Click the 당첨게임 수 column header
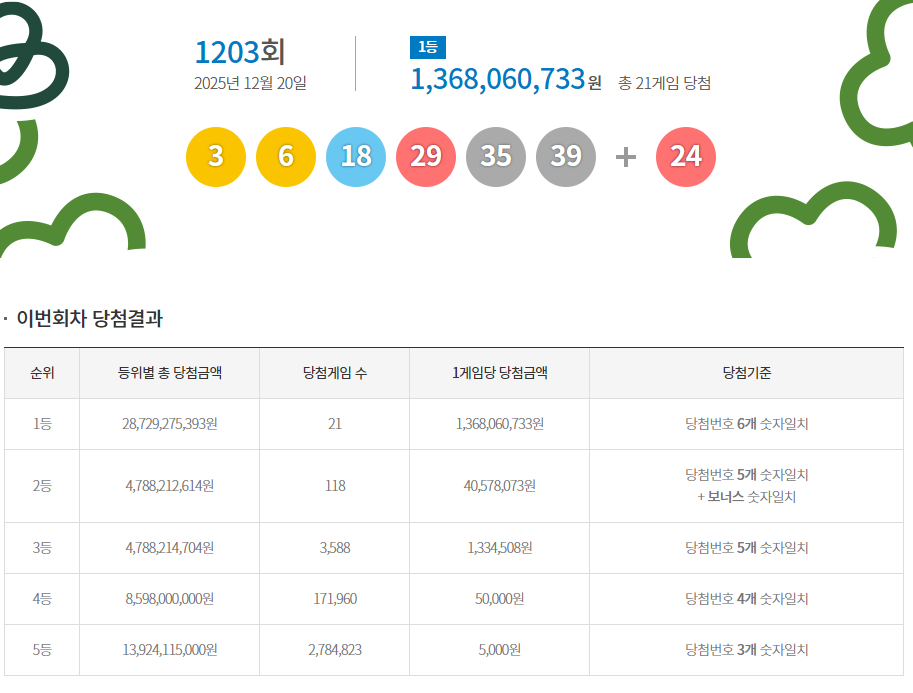The image size is (913, 693). (334, 373)
